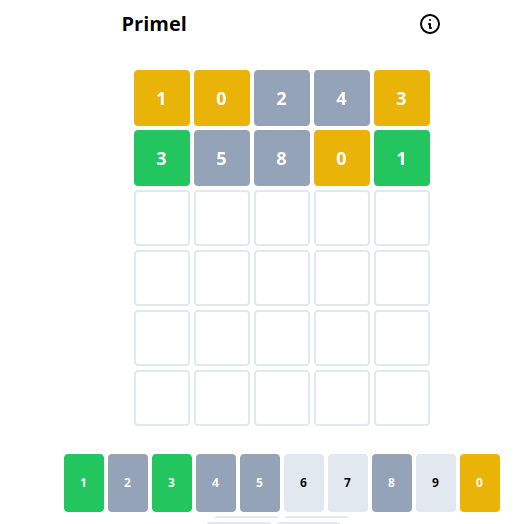This screenshot has height=524, width=527.
Task: Tap the unused 7 key on keypad
Action: point(348,483)
